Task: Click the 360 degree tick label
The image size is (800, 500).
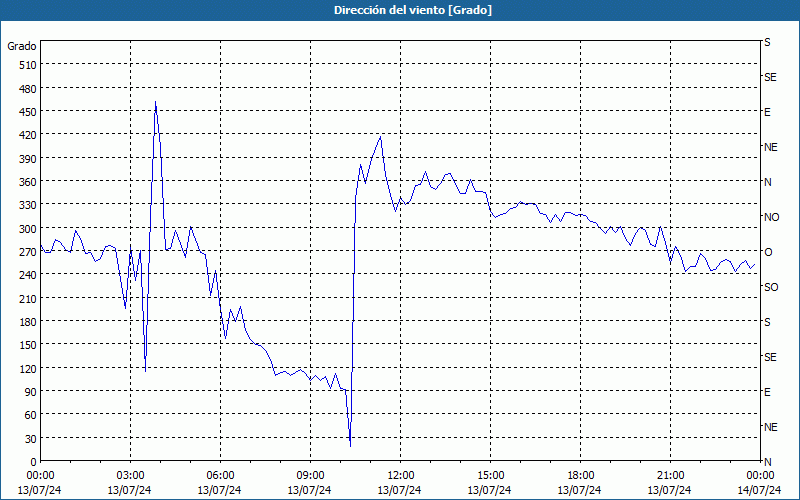Action: [x=28, y=182]
